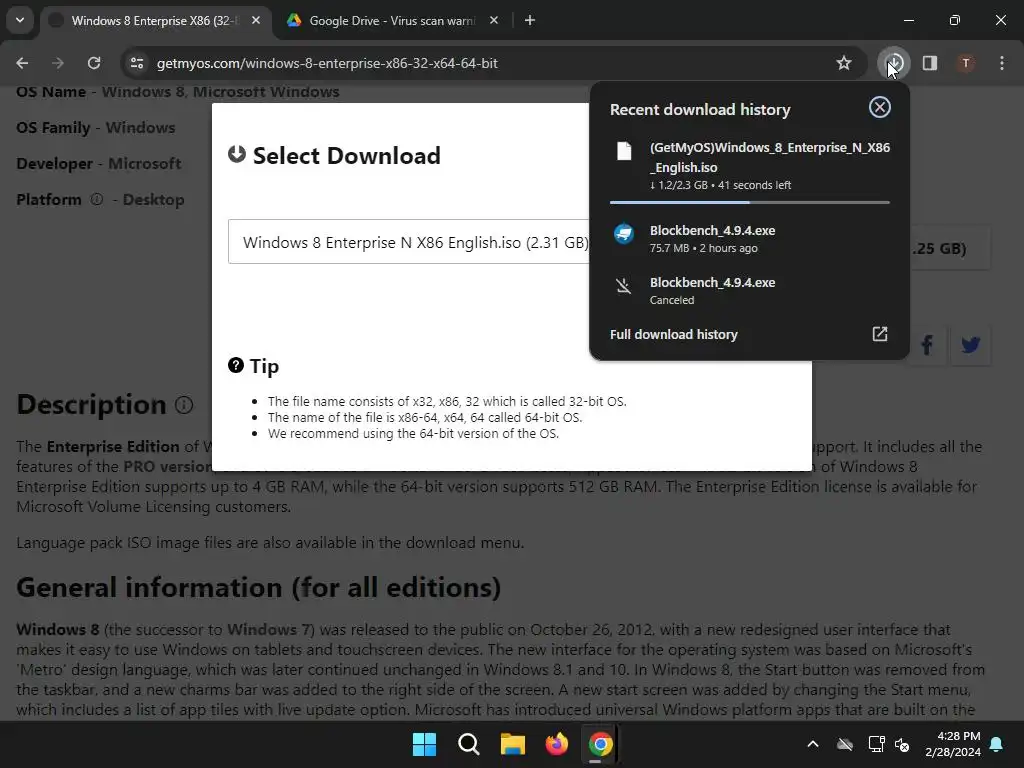The image size is (1024, 768).
Task: Click the Blockbench app icon in downloads
Action: coord(624,233)
